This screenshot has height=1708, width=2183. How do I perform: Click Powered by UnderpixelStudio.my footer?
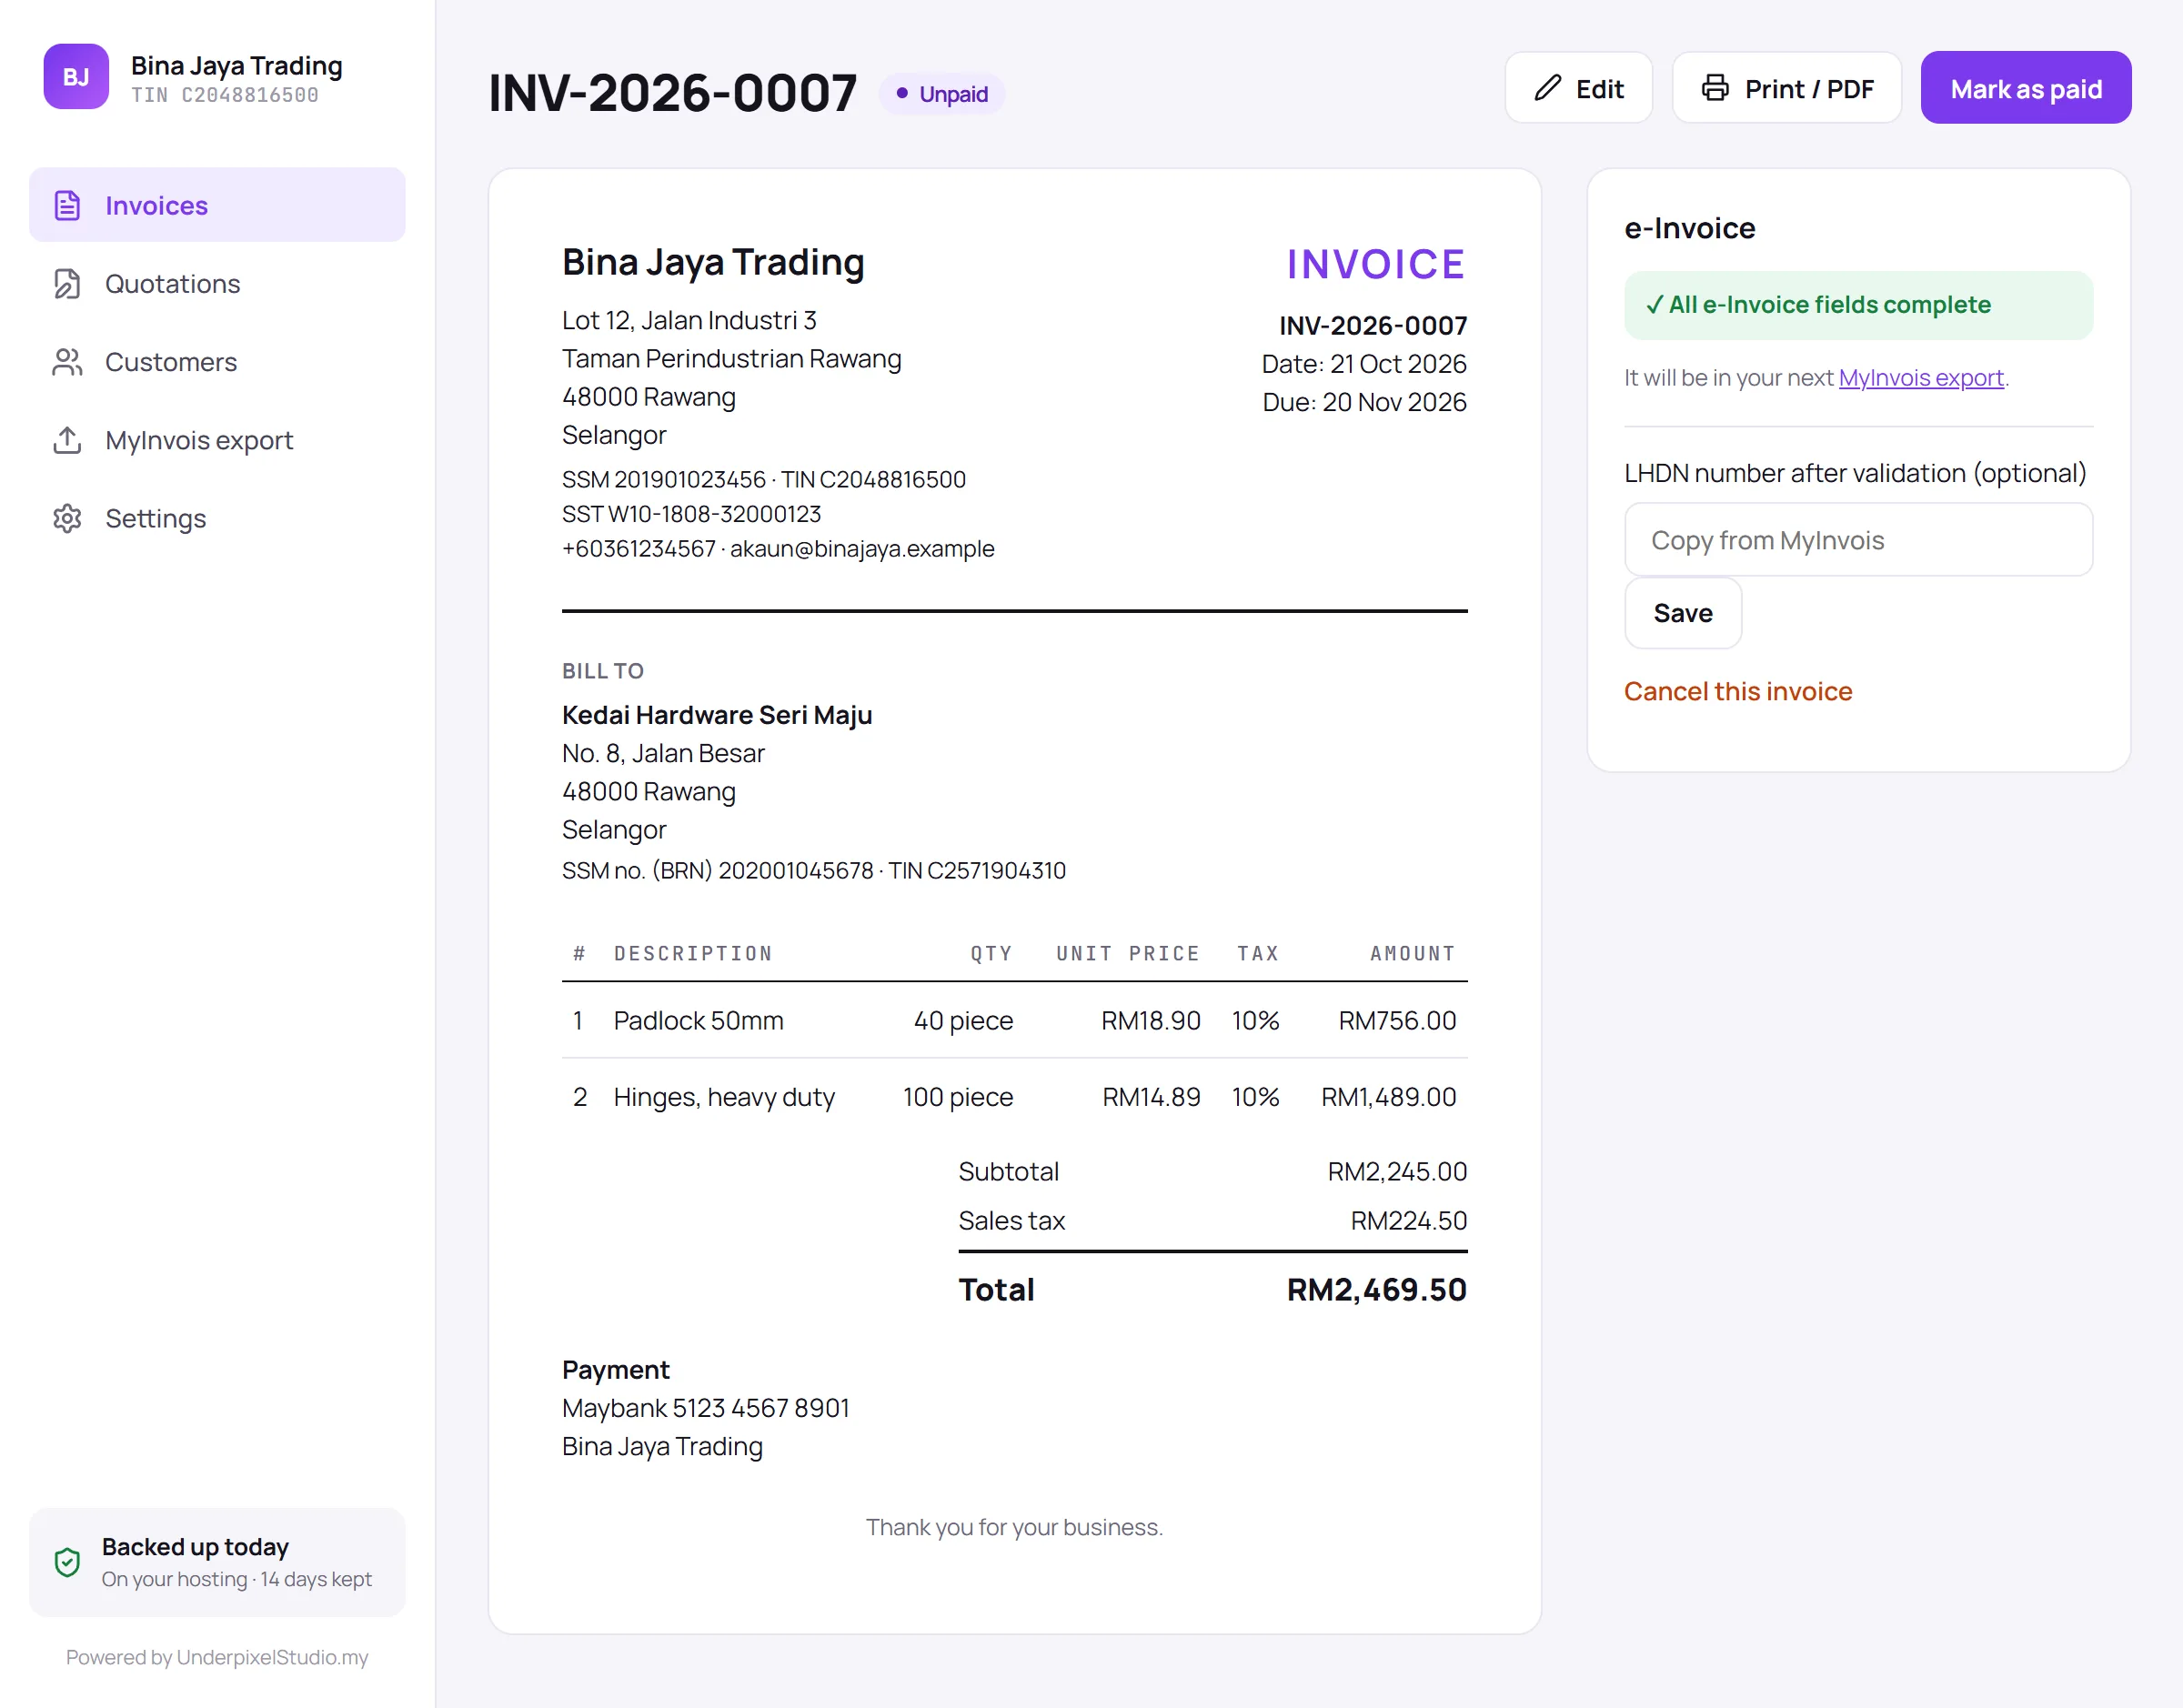[217, 1657]
